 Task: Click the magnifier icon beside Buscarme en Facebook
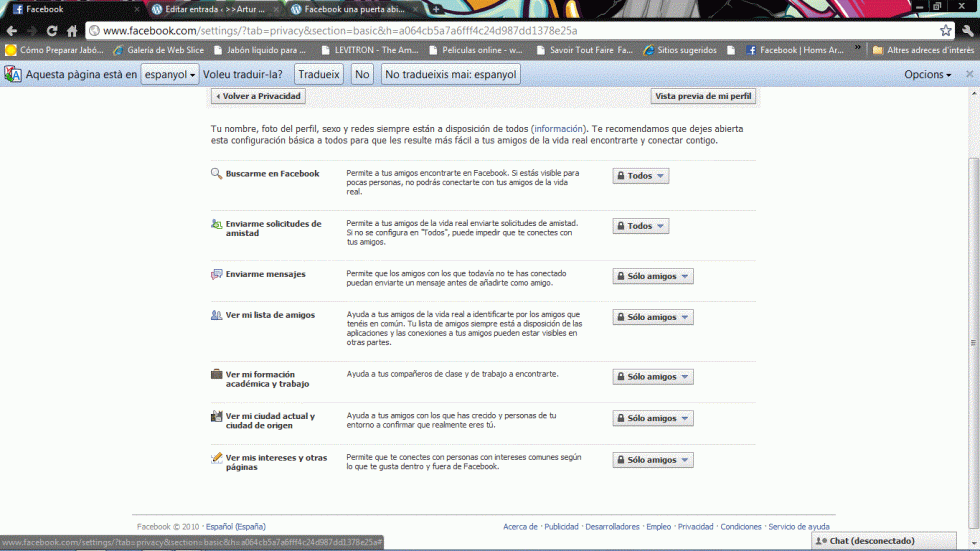(216, 174)
